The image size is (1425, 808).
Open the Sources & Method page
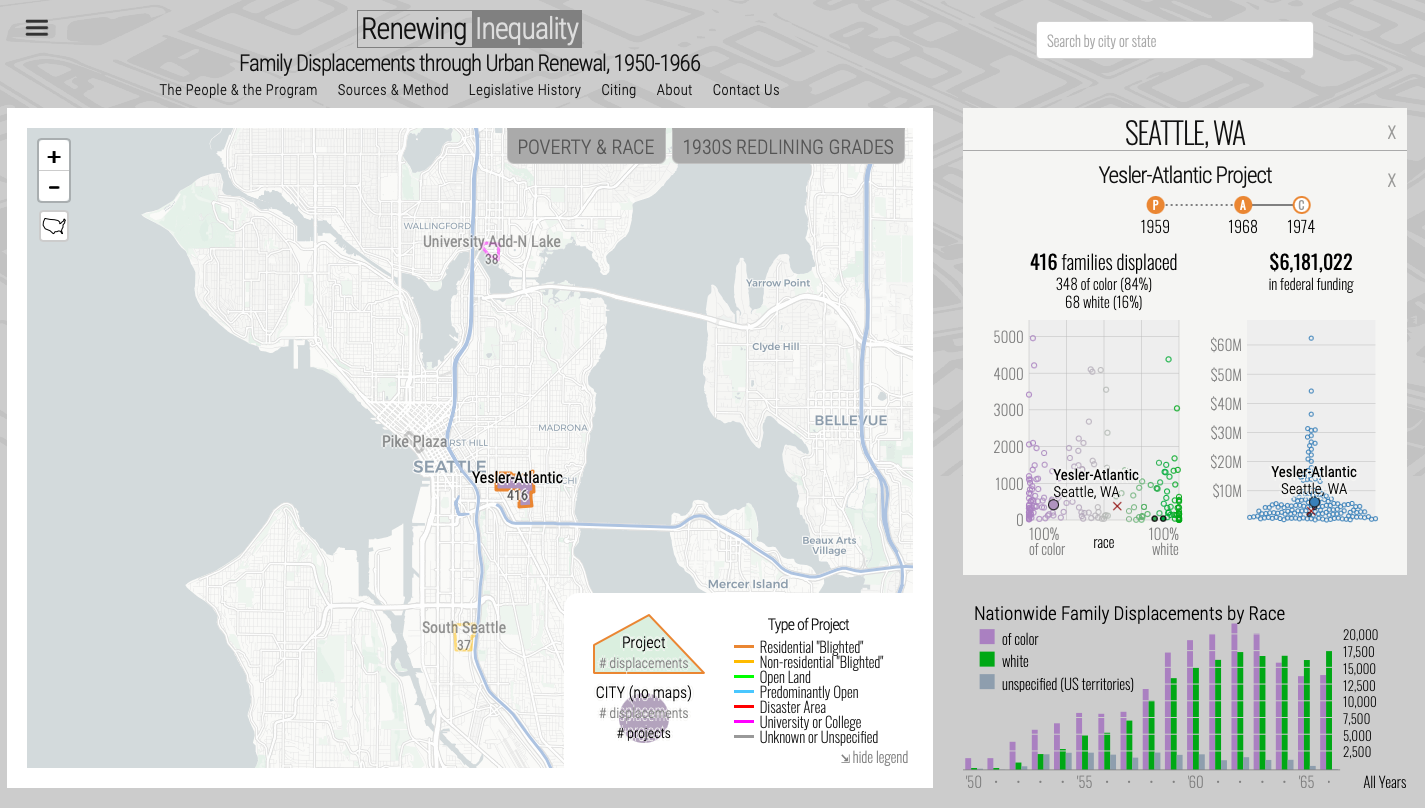(x=393, y=90)
